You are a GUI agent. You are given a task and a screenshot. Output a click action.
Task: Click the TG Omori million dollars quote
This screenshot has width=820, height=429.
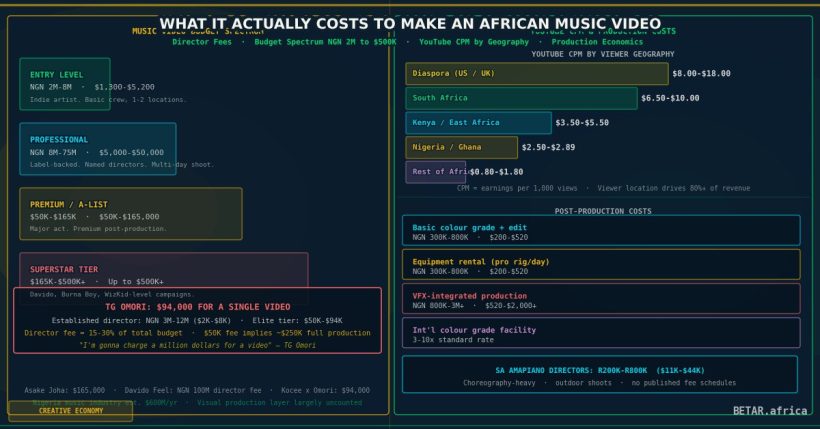click(198, 345)
